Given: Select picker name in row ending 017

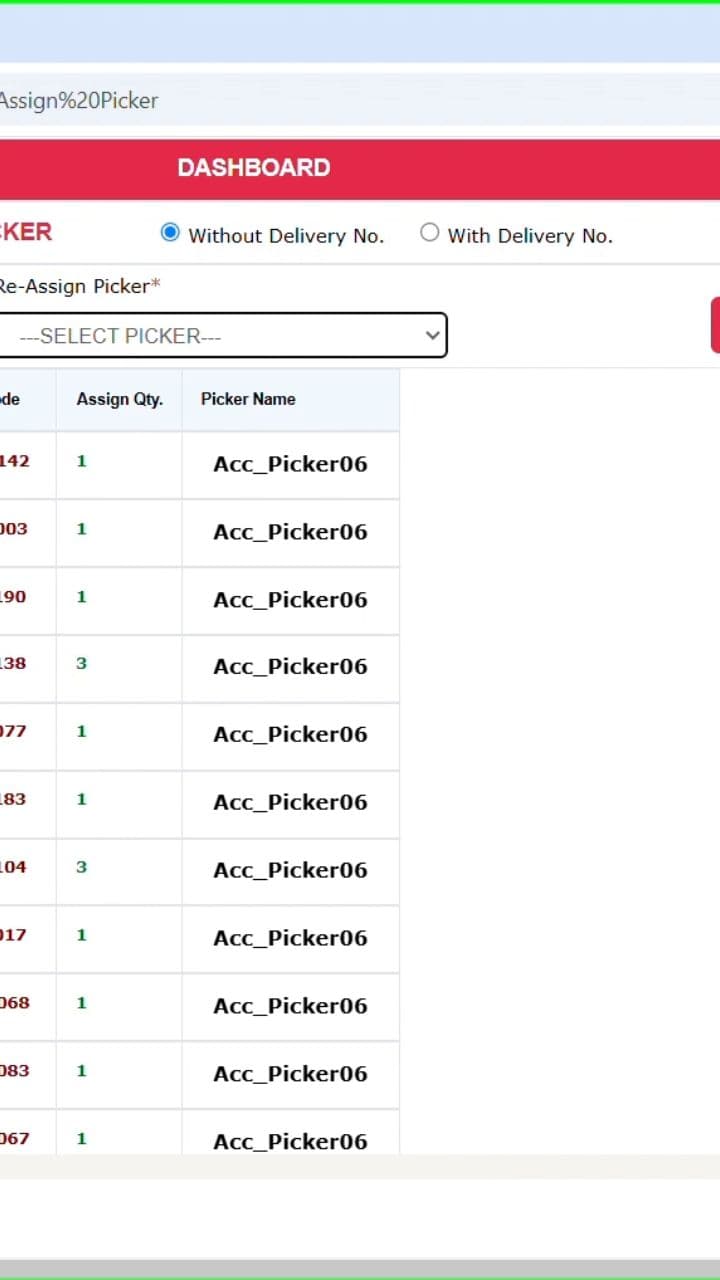Looking at the screenshot, I should point(290,938).
